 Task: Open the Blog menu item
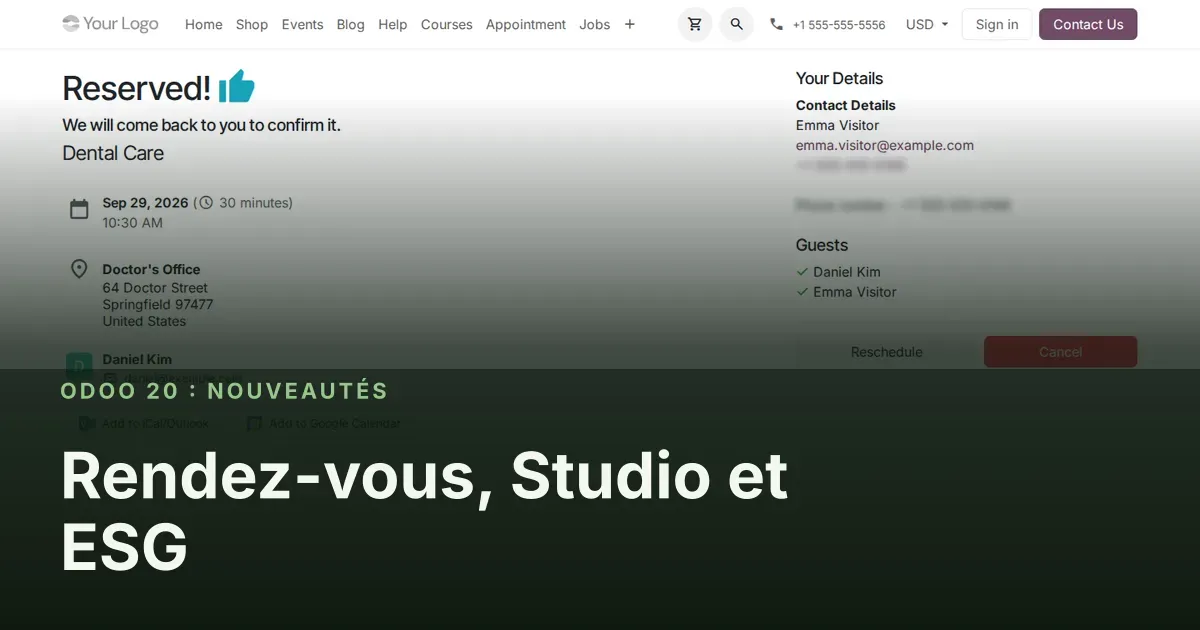351,24
